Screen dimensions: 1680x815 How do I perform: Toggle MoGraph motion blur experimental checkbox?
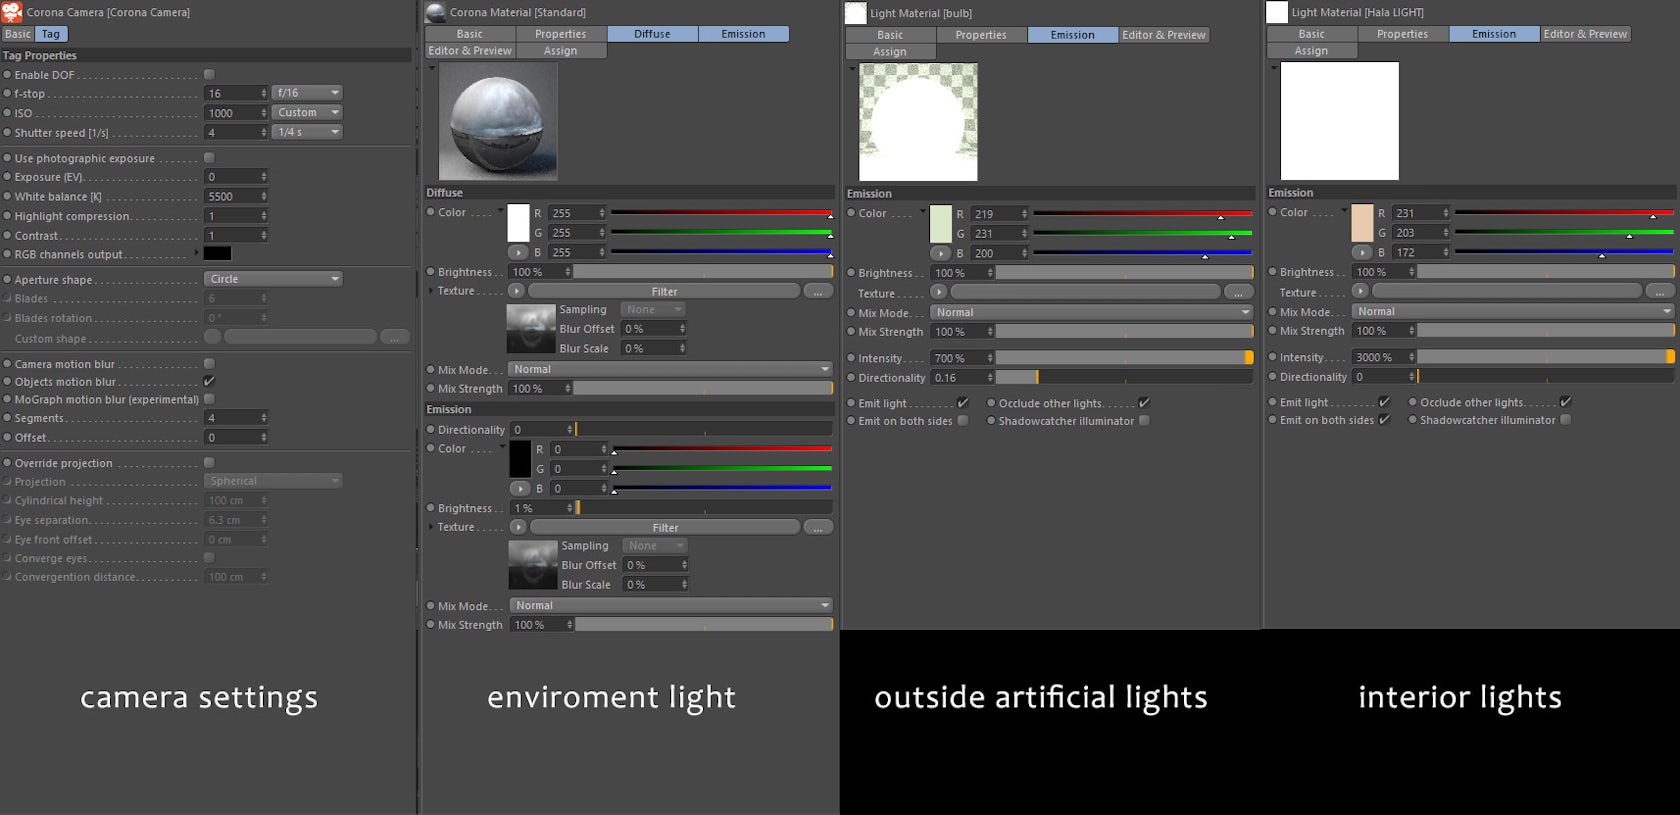pos(209,399)
